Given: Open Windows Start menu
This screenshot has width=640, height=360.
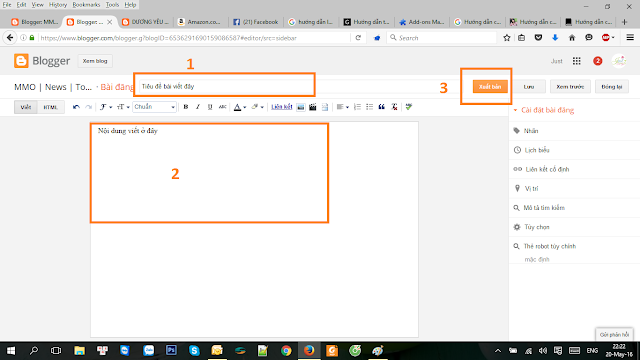Looking at the screenshot, I should [x=11, y=351].
